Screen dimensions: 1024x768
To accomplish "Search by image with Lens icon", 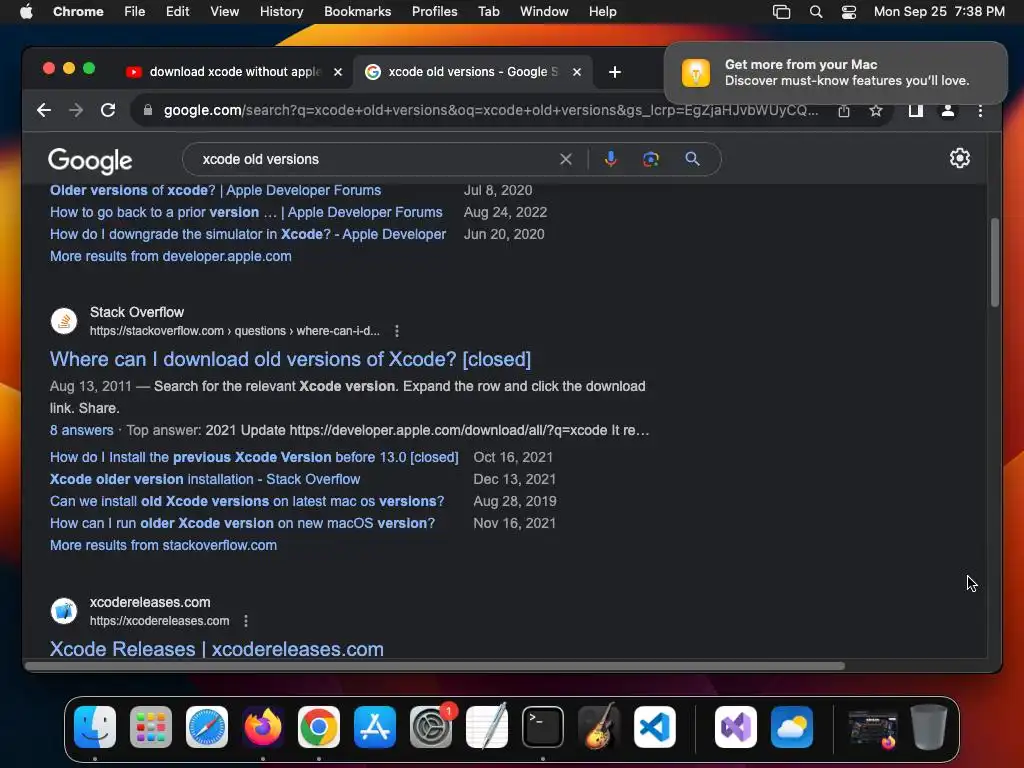I will point(650,159).
